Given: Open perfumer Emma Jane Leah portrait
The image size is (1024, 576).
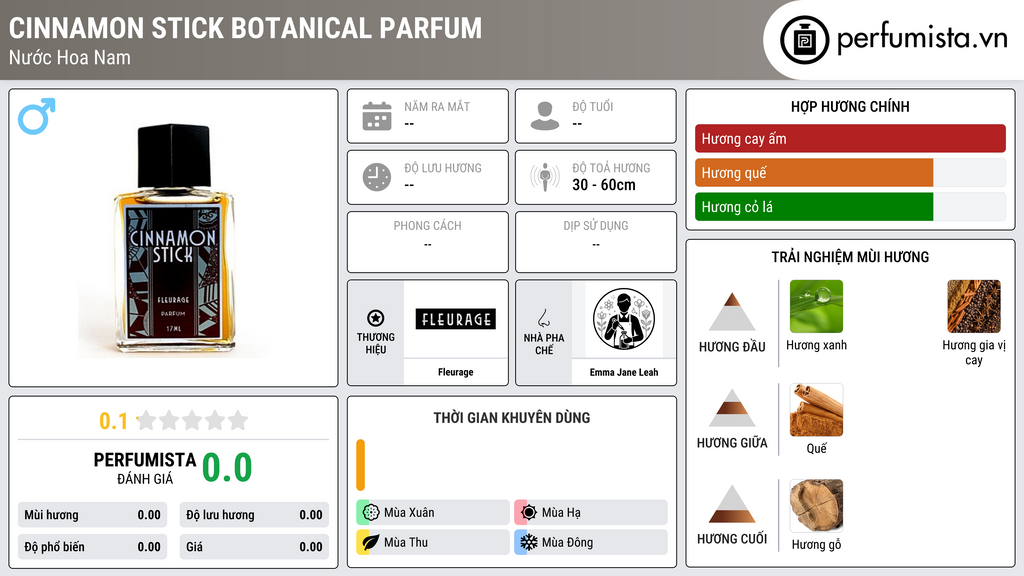Looking at the screenshot, I should [x=624, y=320].
